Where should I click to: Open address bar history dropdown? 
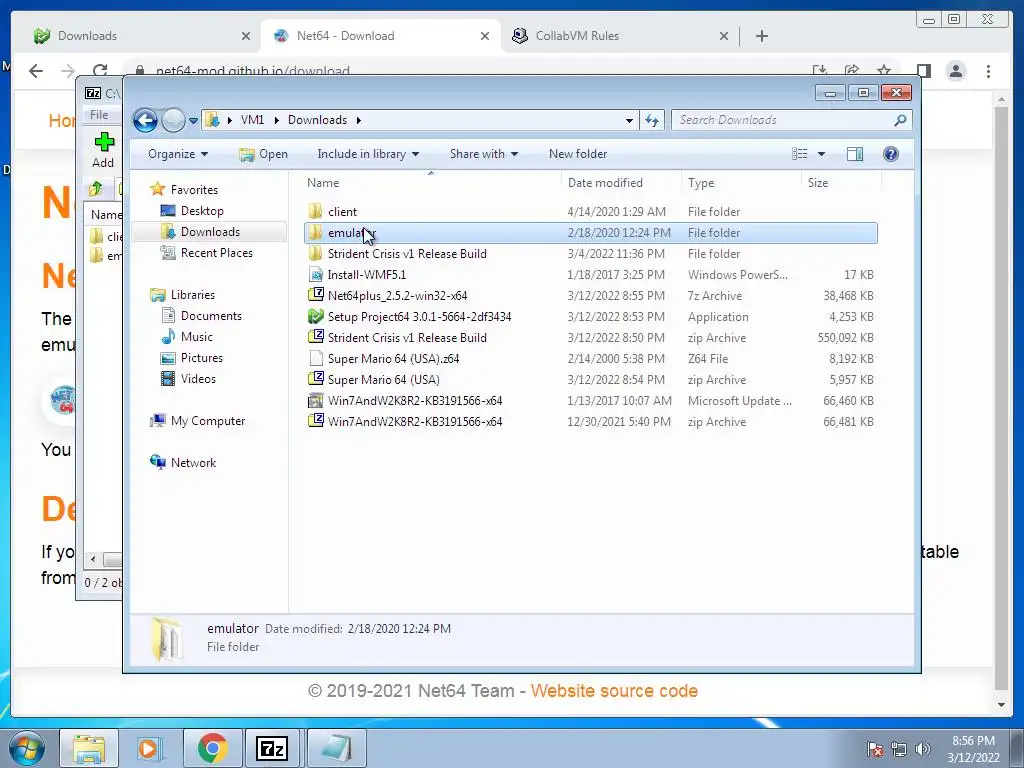click(629, 121)
